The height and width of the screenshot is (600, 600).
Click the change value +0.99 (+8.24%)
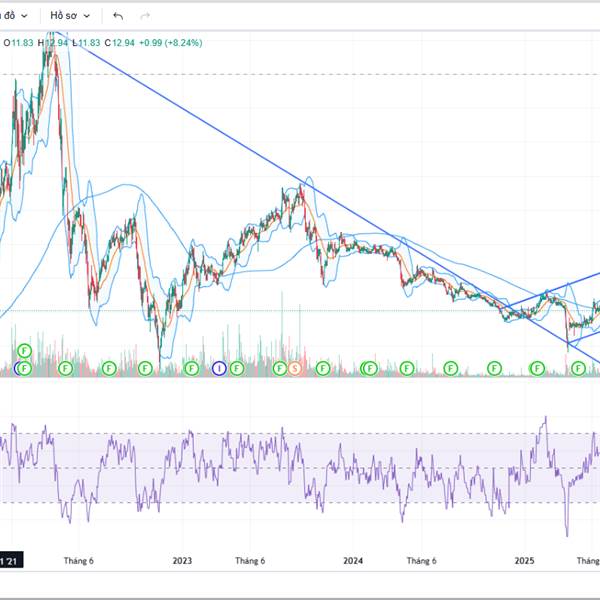click(170, 43)
